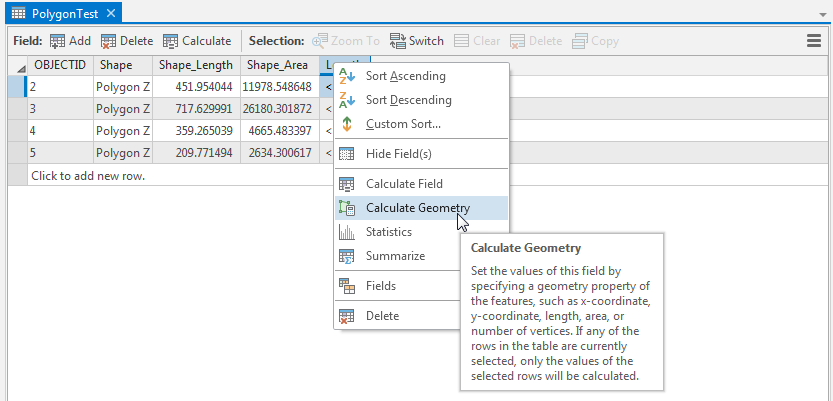Select Hide Field(s) menu entry
Image resolution: width=833 pixels, height=401 pixels.
(421, 154)
